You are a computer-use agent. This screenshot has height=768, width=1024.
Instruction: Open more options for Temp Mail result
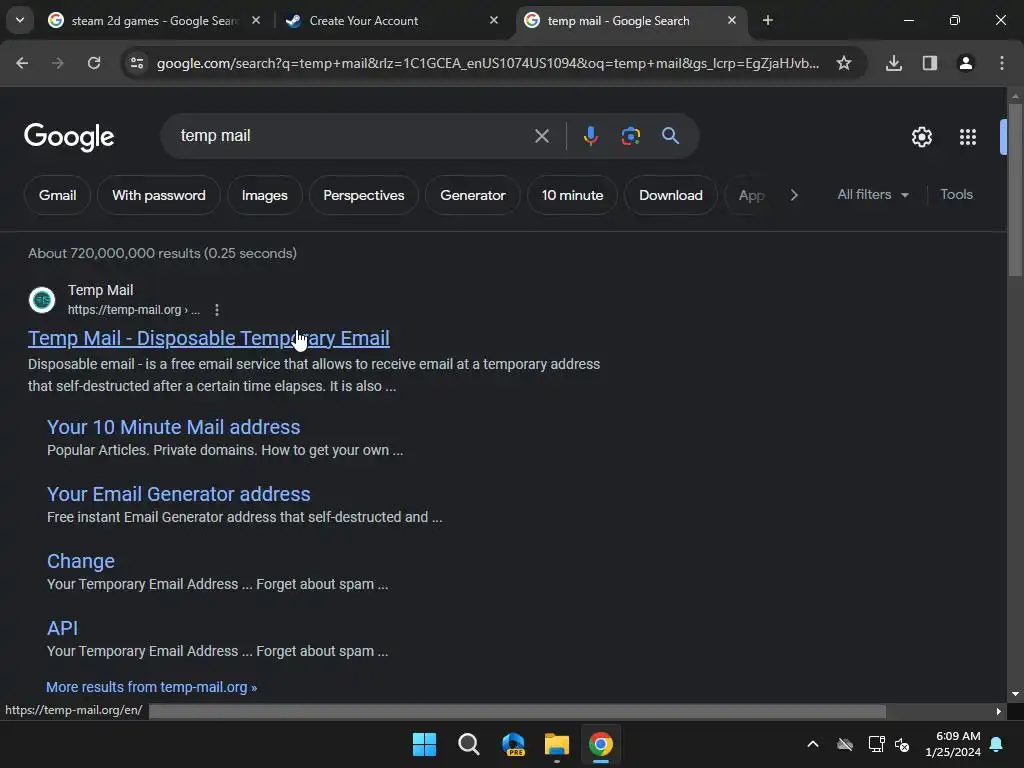[x=217, y=310]
